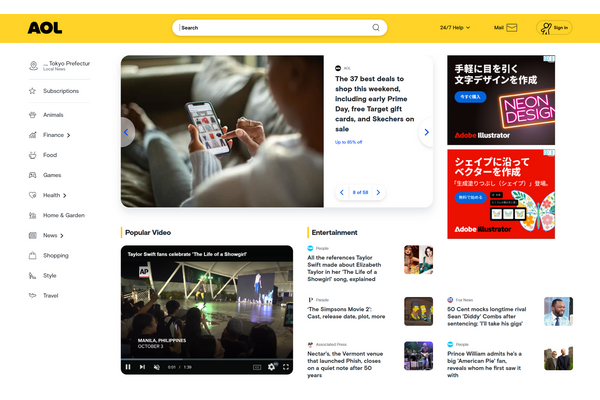
Task: Expand the 24/7 Help dropdown
Action: [x=455, y=28]
